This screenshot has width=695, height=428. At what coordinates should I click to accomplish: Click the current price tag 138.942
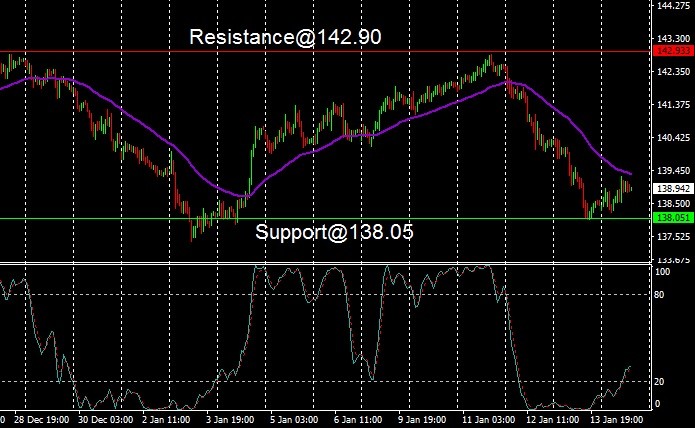tap(673, 189)
